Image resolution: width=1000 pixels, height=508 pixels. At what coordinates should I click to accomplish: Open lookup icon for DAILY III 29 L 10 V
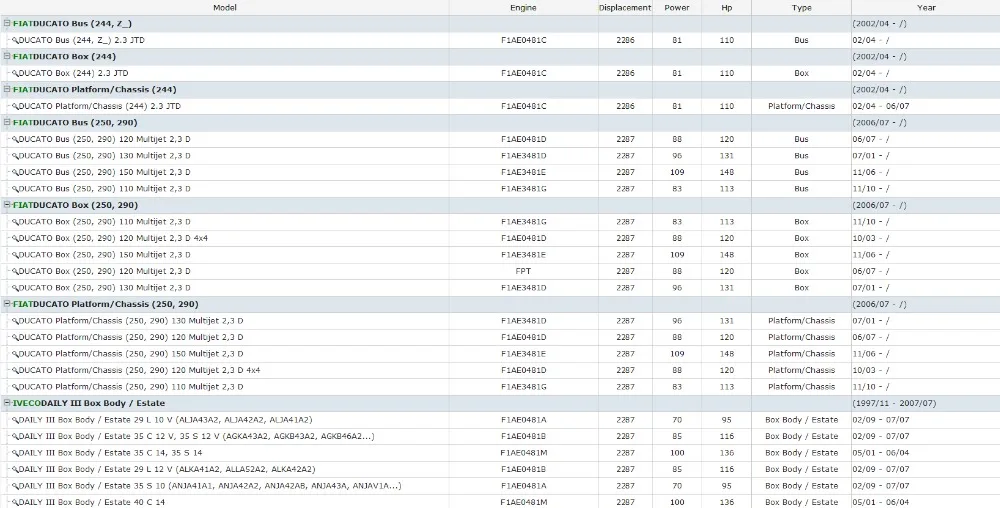(x=15, y=420)
